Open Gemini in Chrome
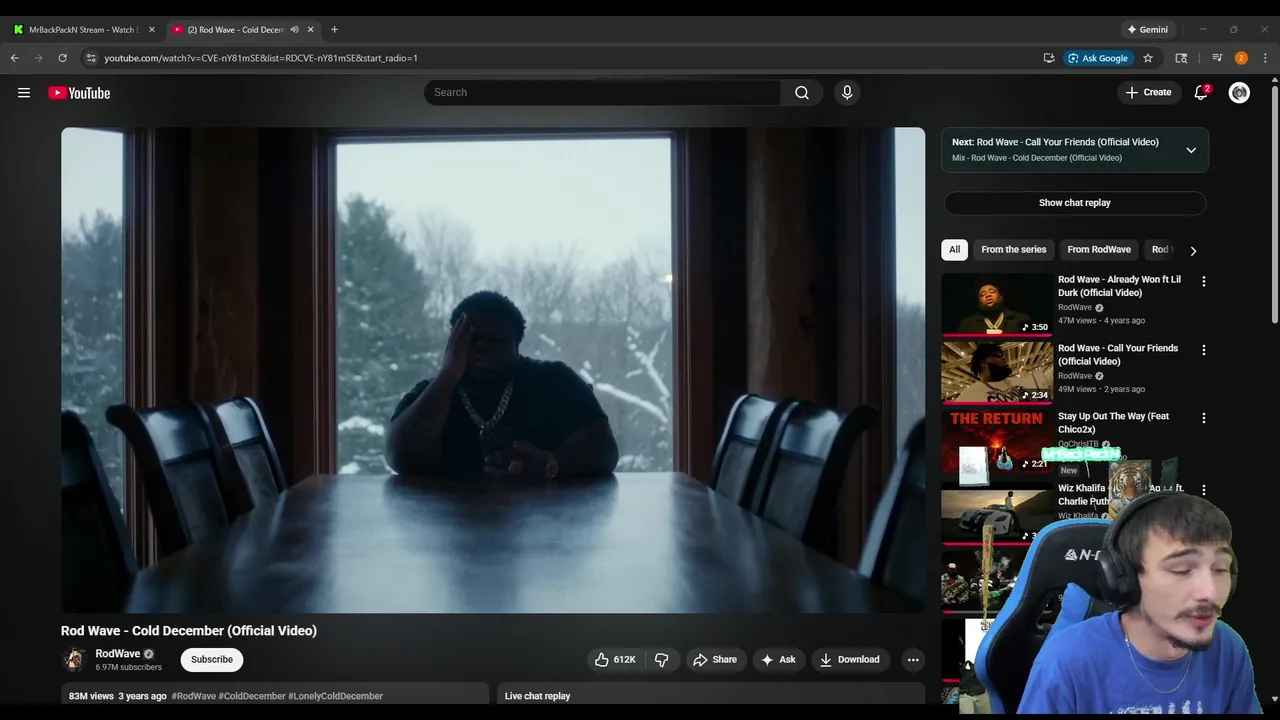This screenshot has height=720, width=1280. [1146, 30]
